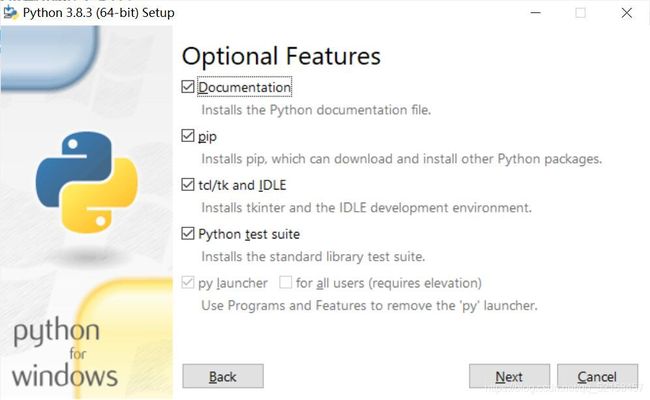The width and height of the screenshot is (650, 400).
Task: Toggle the pip checkbox
Action: tap(188, 136)
